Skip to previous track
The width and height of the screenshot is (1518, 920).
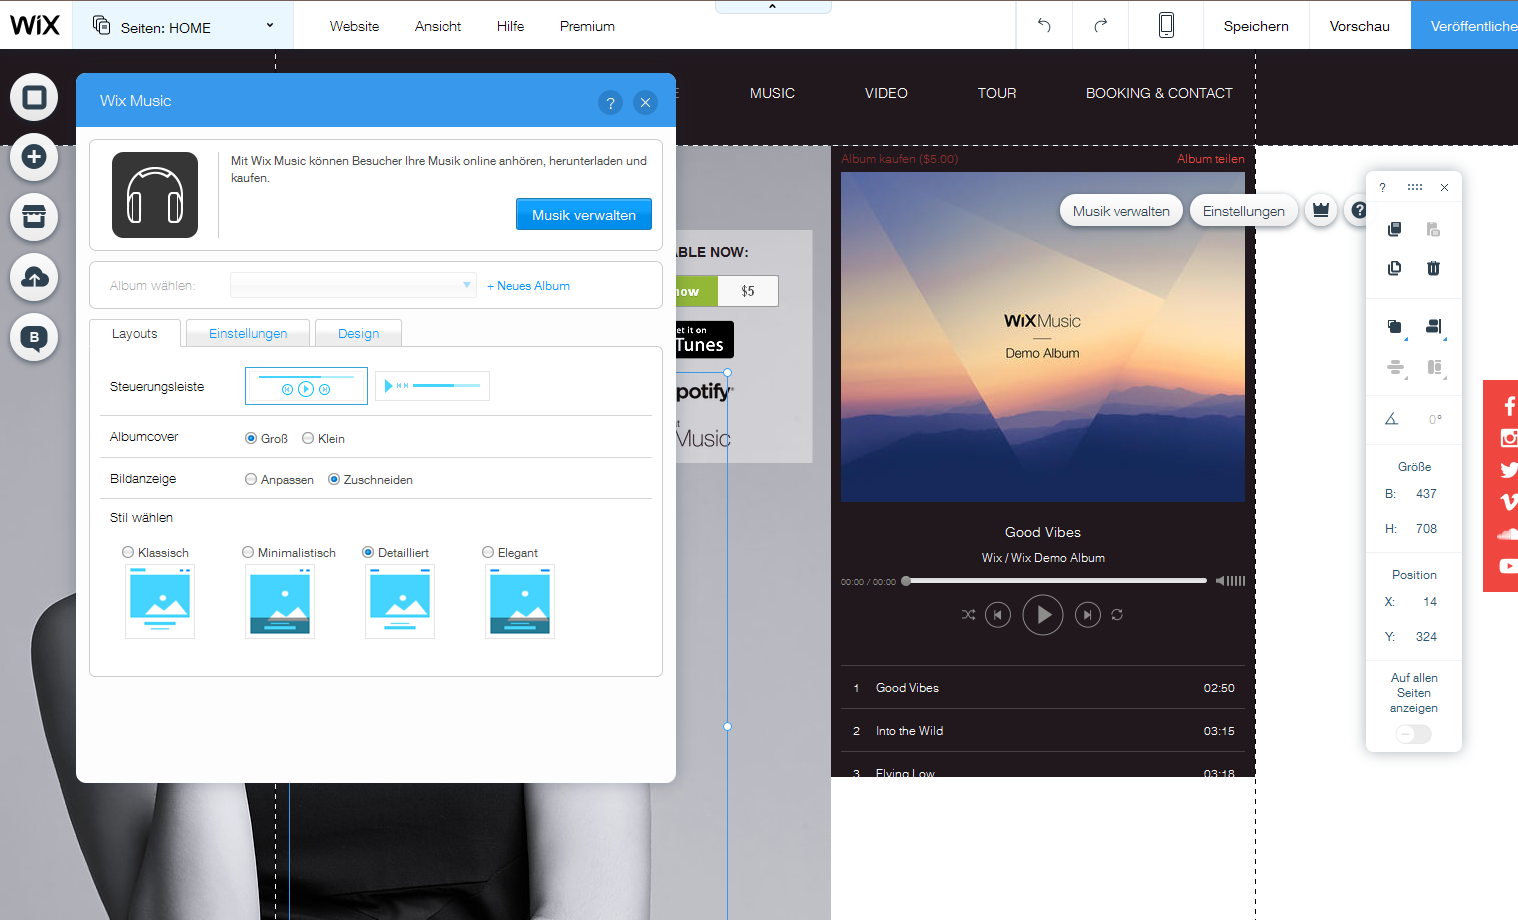(998, 615)
